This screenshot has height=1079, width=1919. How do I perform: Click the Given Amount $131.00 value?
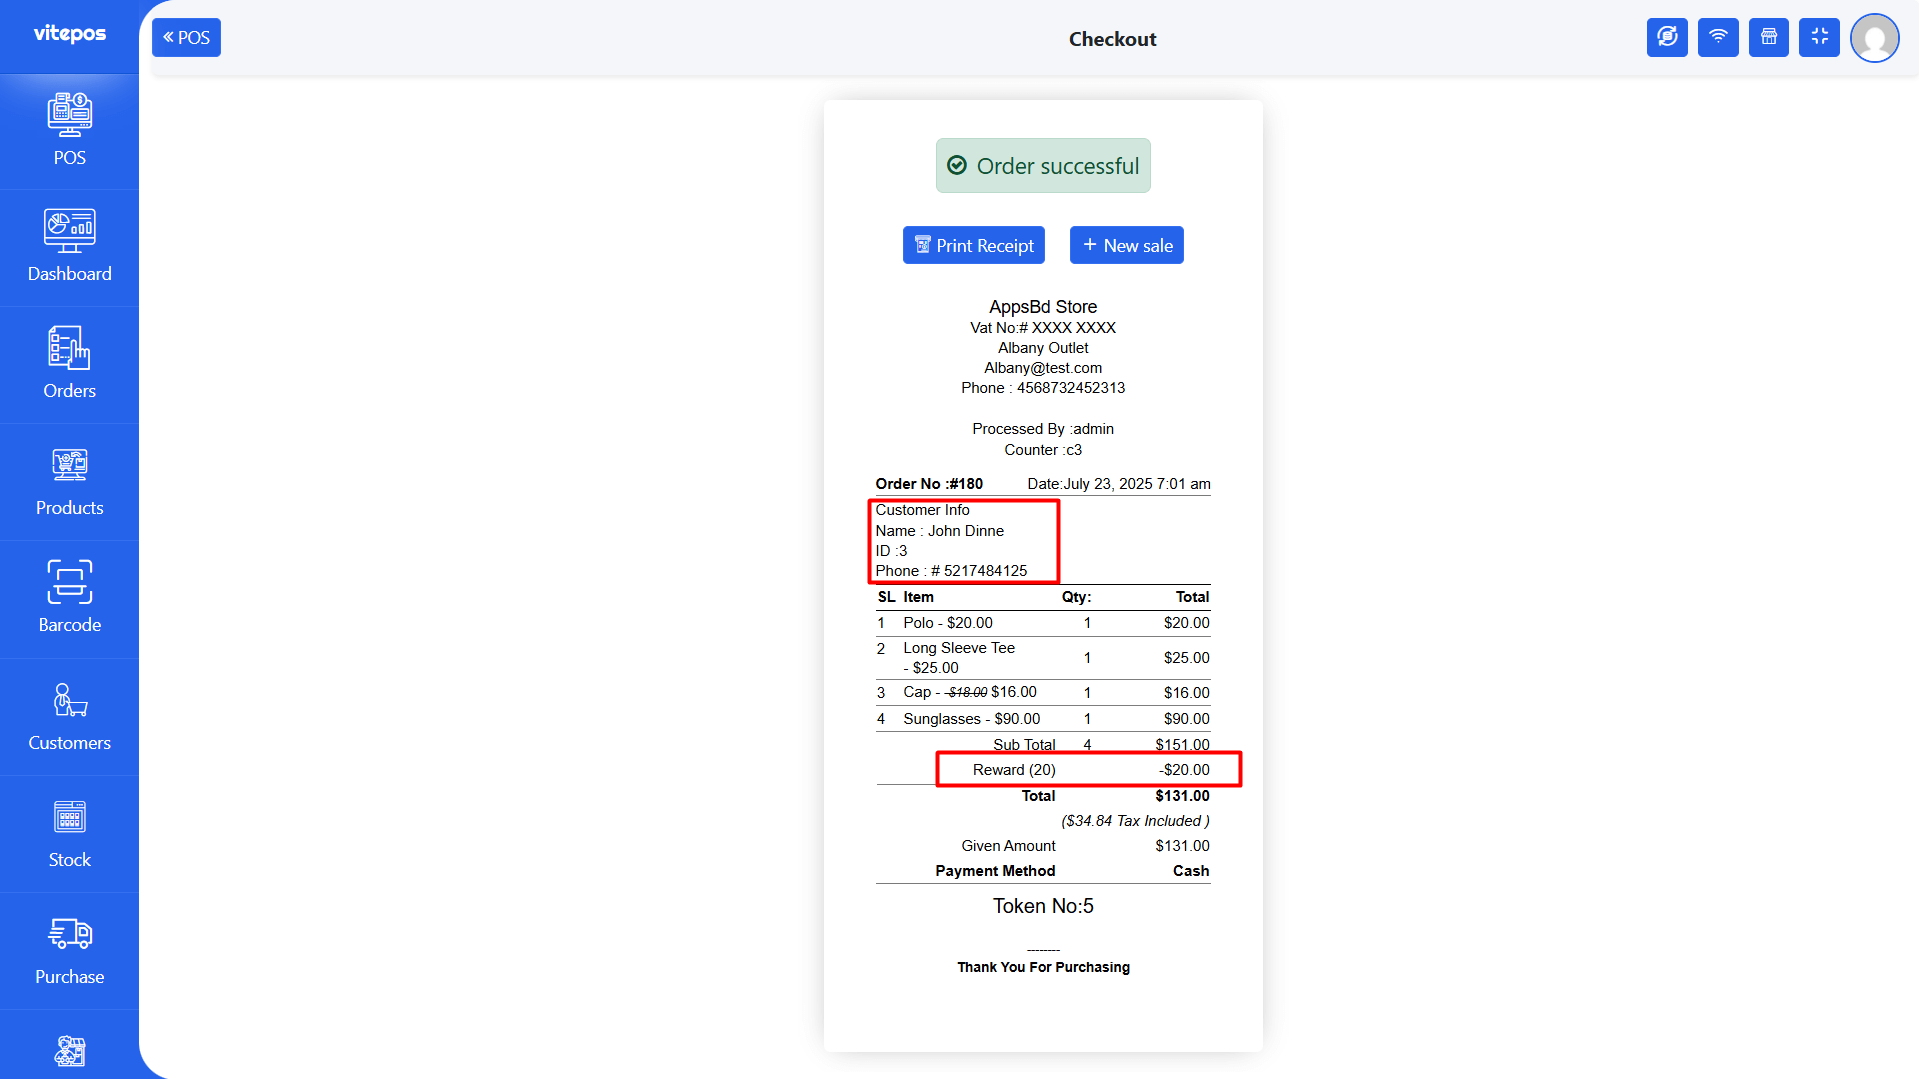tap(1182, 846)
